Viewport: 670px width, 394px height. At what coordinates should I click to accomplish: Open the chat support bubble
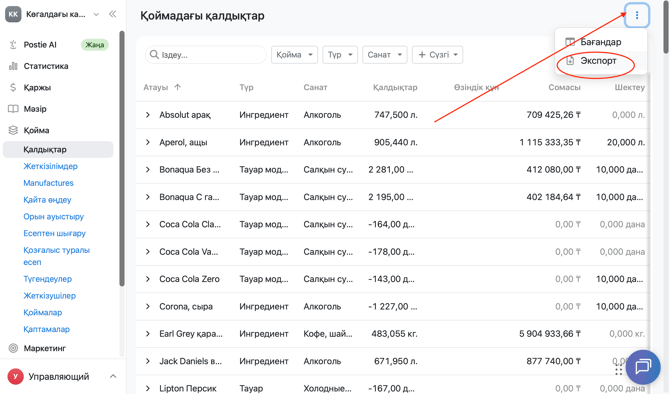(x=643, y=367)
